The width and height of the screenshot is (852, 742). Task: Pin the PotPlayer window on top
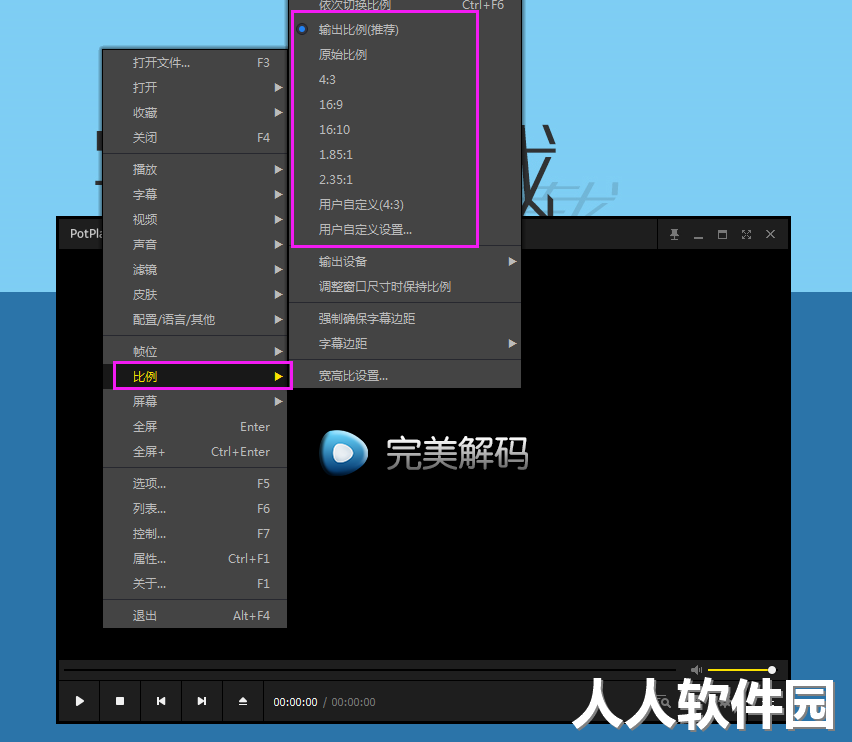point(674,234)
